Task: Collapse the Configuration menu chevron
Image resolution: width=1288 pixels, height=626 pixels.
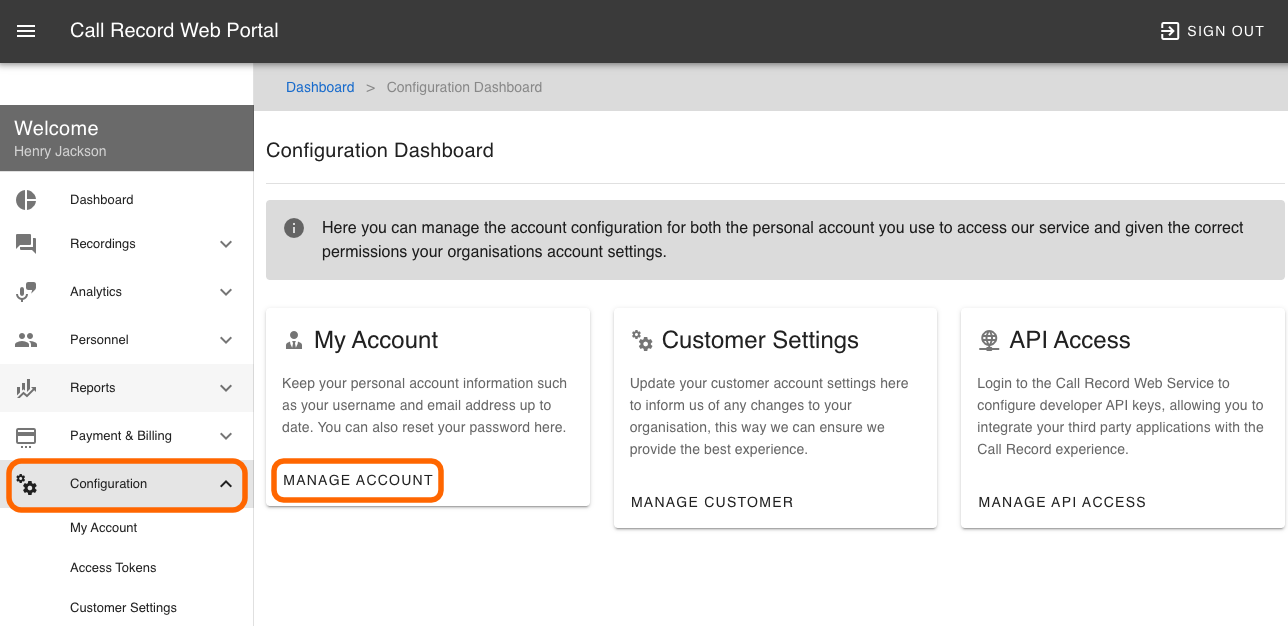Action: pos(226,484)
